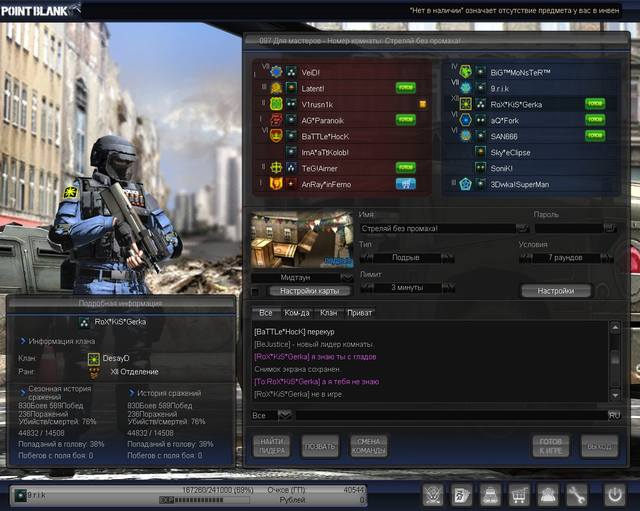The width and height of the screenshot is (640, 511).
Task: Click the DesayD clan emblem in info panel
Action: [x=94, y=359]
